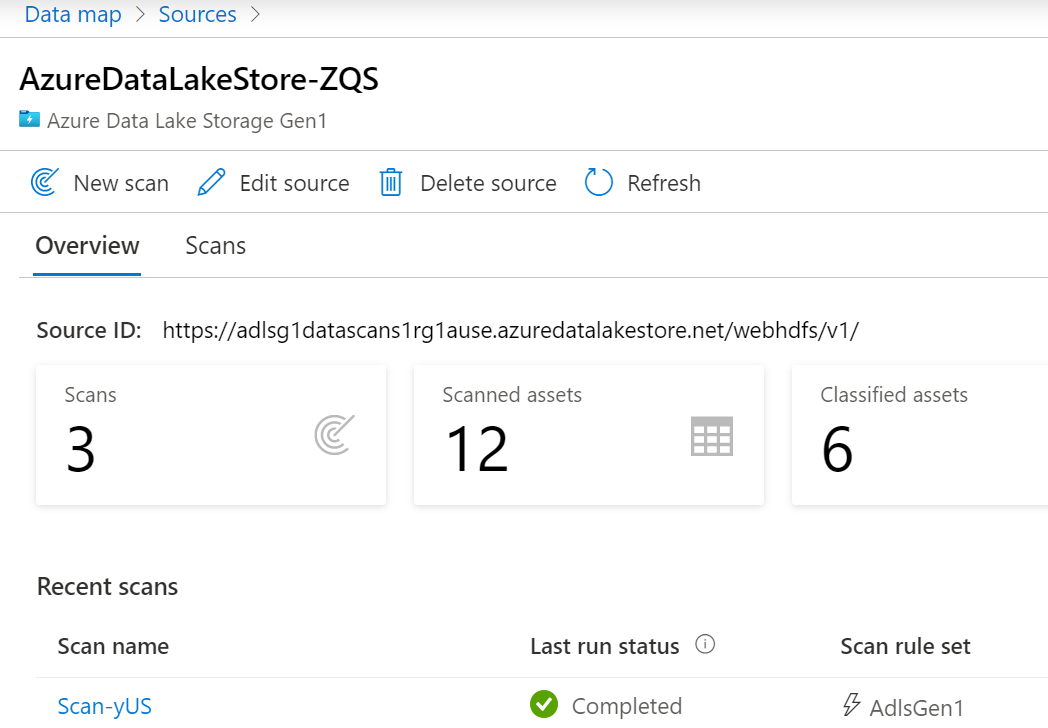Image resolution: width=1048 pixels, height=728 pixels.
Task: Click the Azure Data Lake Storage folder icon
Action: click(29, 120)
